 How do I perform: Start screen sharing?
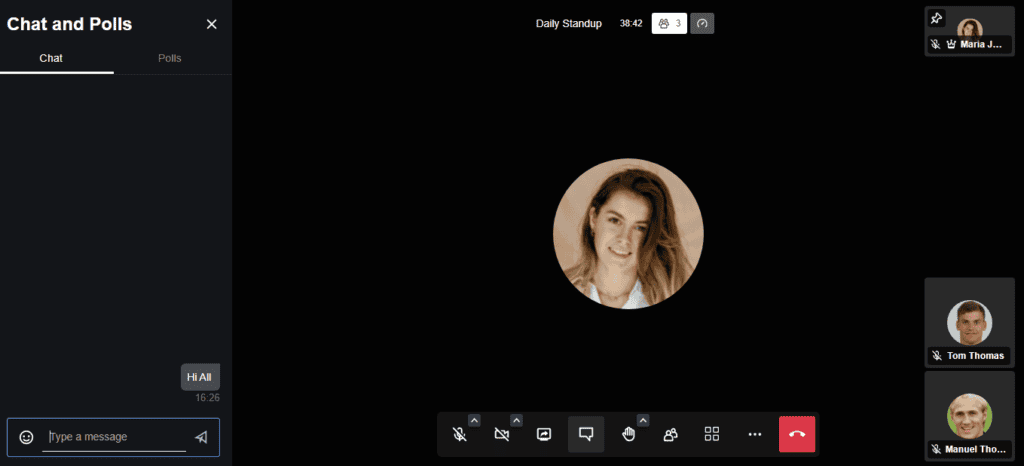pyautogui.click(x=544, y=434)
